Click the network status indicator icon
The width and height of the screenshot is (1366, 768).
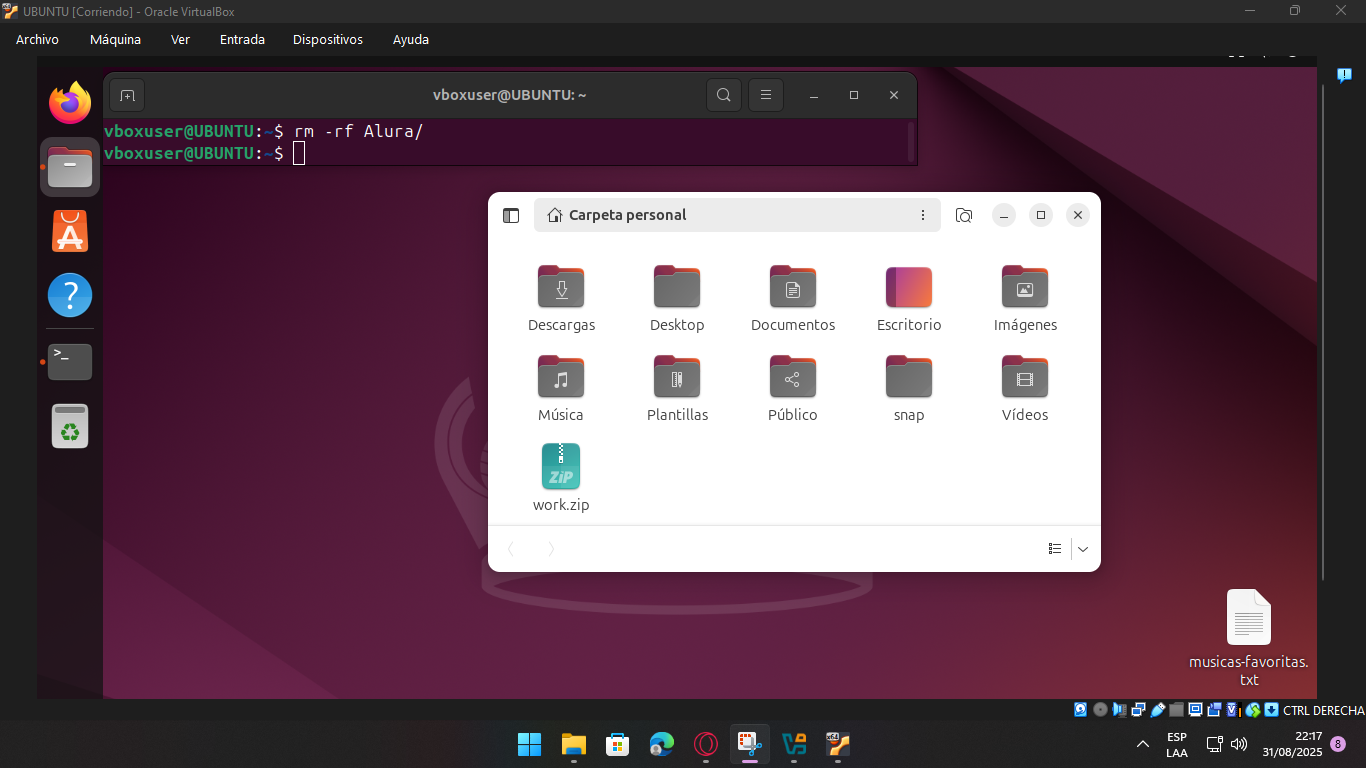(x=1138, y=710)
